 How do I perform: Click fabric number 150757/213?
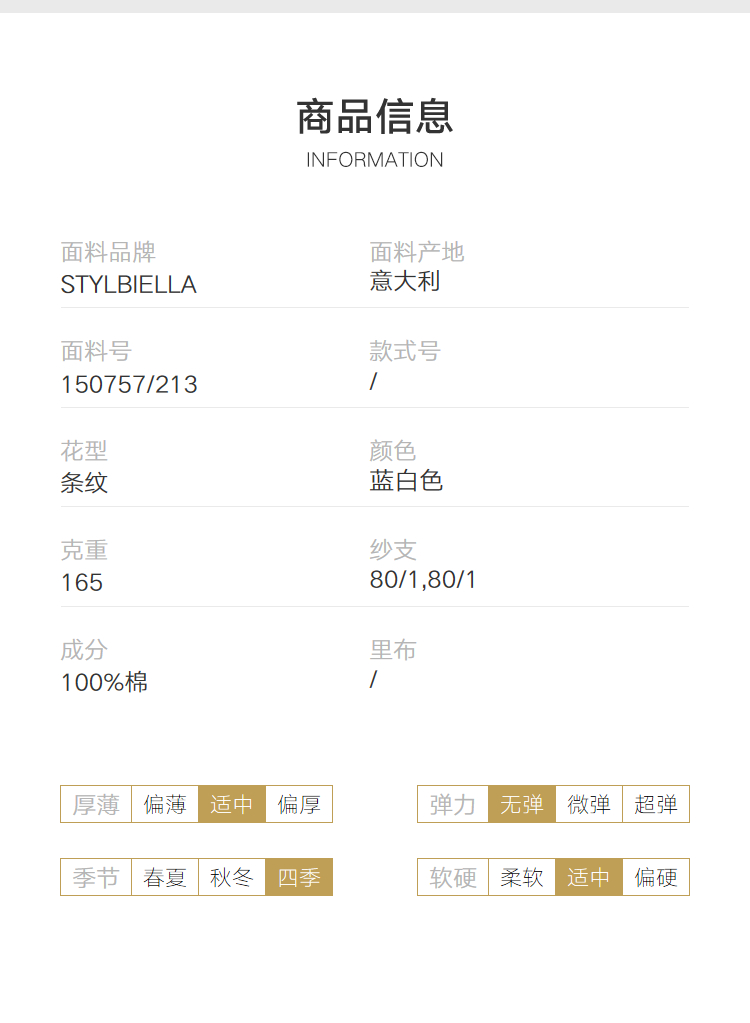tap(129, 384)
